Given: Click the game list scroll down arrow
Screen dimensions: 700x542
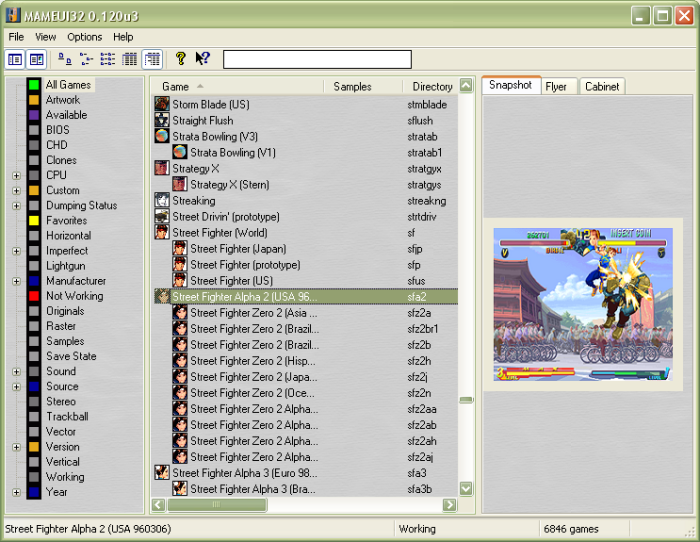Looking at the screenshot, I should (466, 488).
